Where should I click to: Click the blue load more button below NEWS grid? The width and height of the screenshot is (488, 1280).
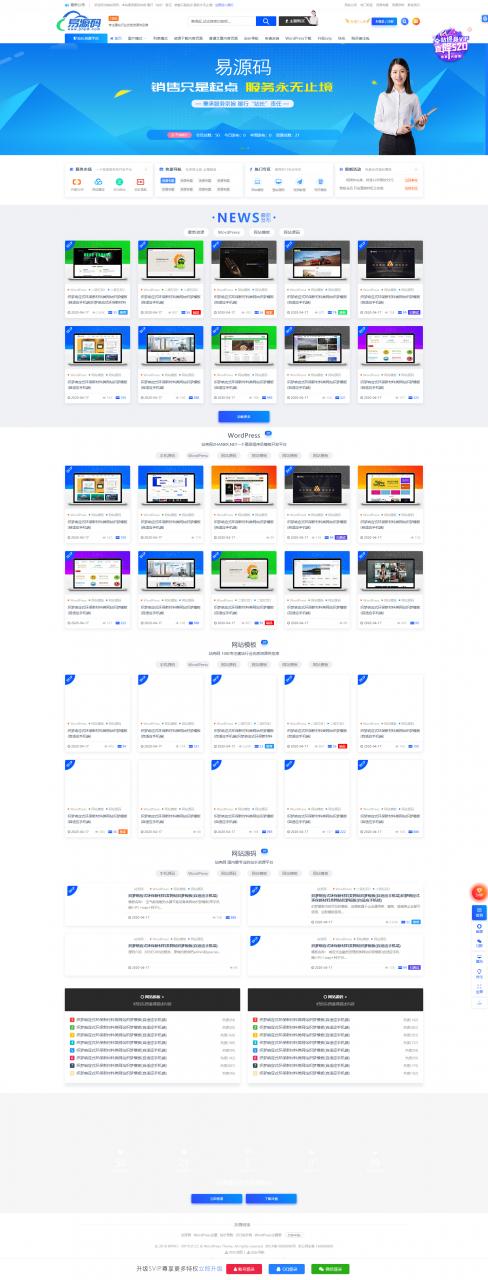[244, 415]
